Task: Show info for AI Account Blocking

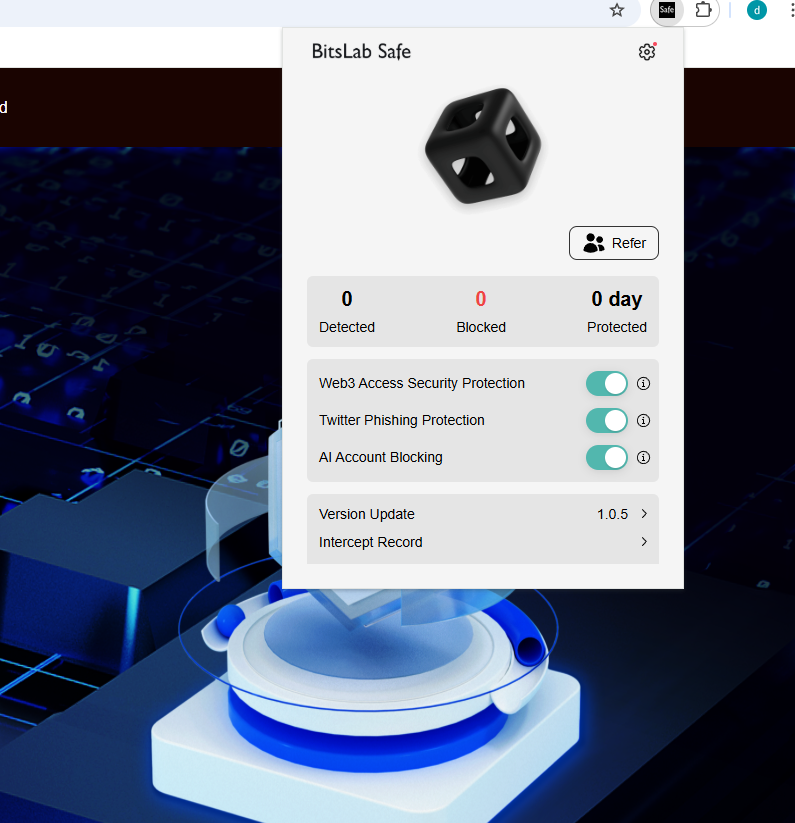Action: pyautogui.click(x=643, y=458)
